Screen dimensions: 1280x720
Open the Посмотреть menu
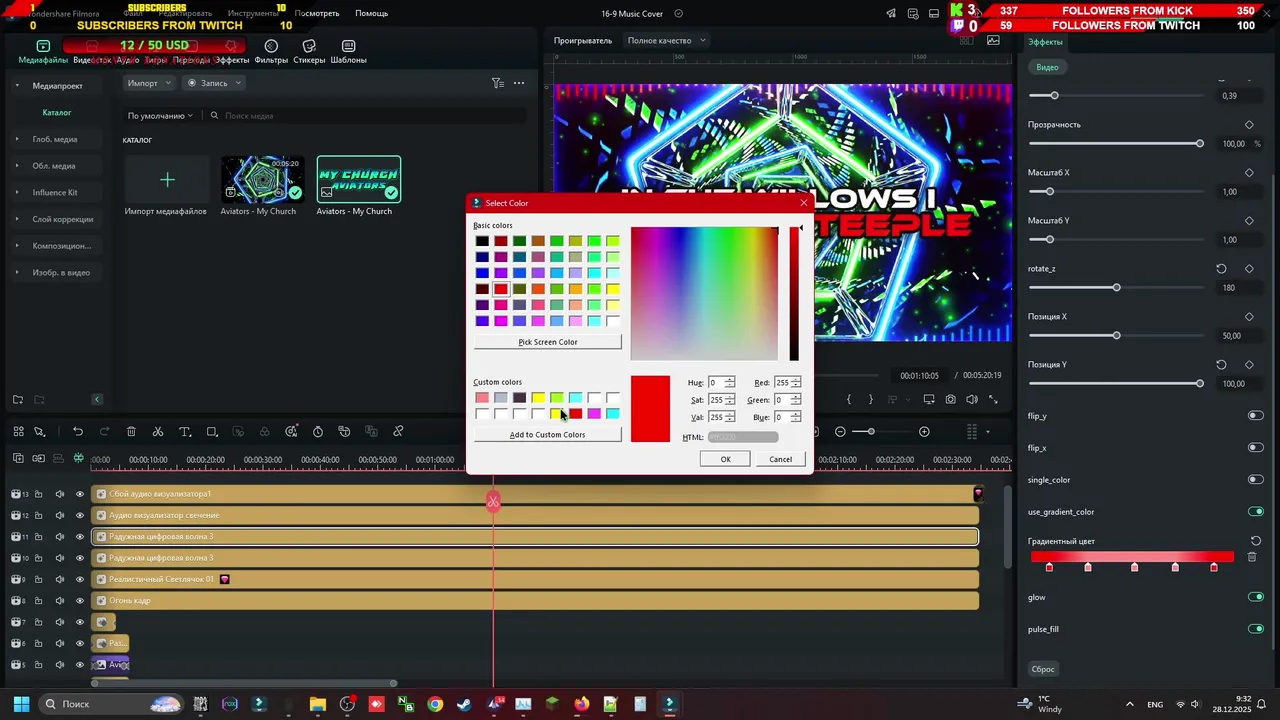pyautogui.click(x=317, y=14)
